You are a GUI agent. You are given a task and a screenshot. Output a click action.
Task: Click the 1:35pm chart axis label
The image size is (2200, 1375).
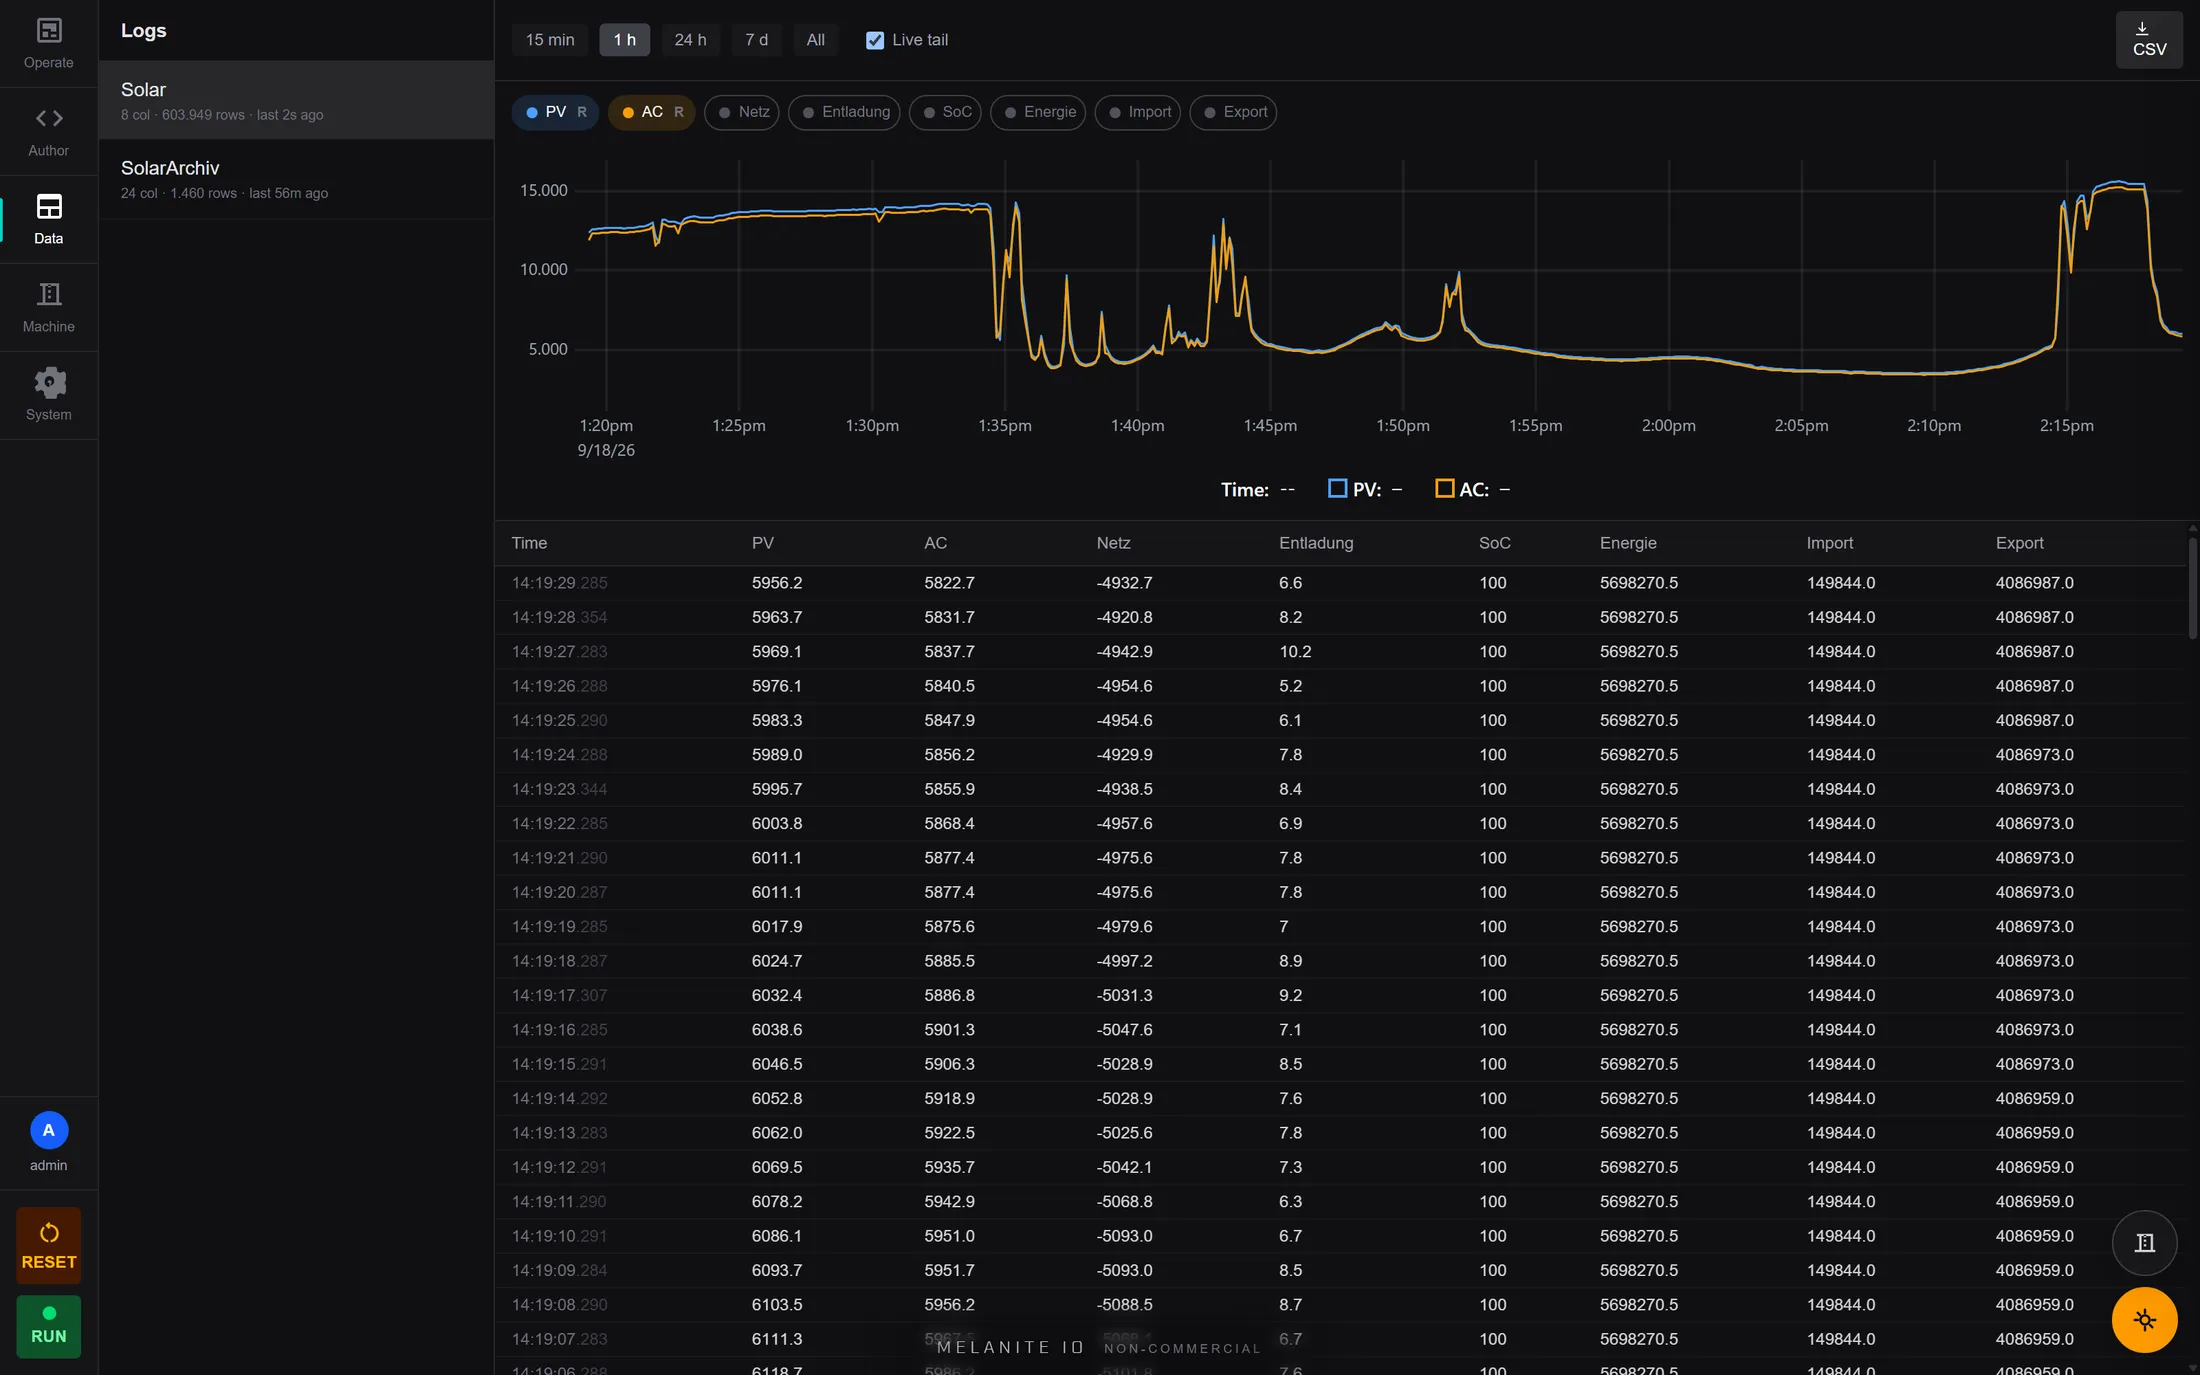(x=1004, y=425)
